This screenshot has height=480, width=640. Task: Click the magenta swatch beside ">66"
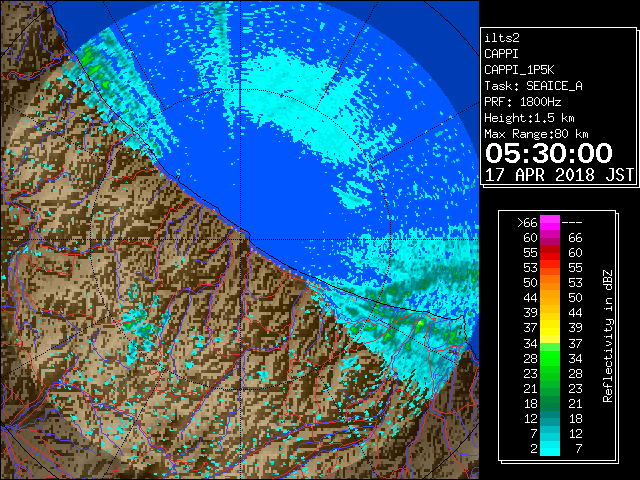tap(550, 223)
